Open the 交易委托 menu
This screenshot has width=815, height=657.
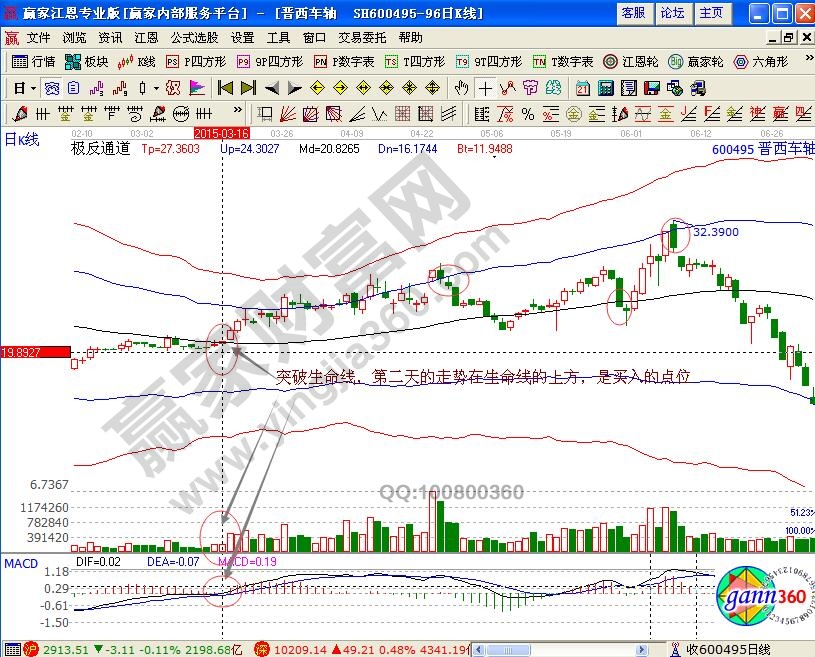coord(362,37)
